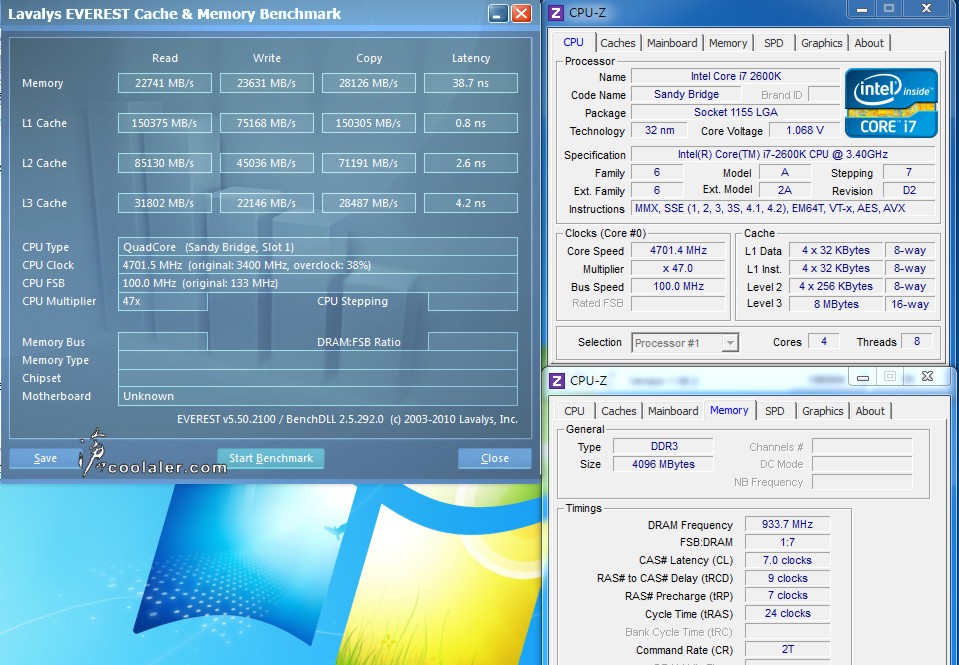Click the Threads count value 8
Image resolution: width=959 pixels, height=665 pixels.
(x=916, y=341)
